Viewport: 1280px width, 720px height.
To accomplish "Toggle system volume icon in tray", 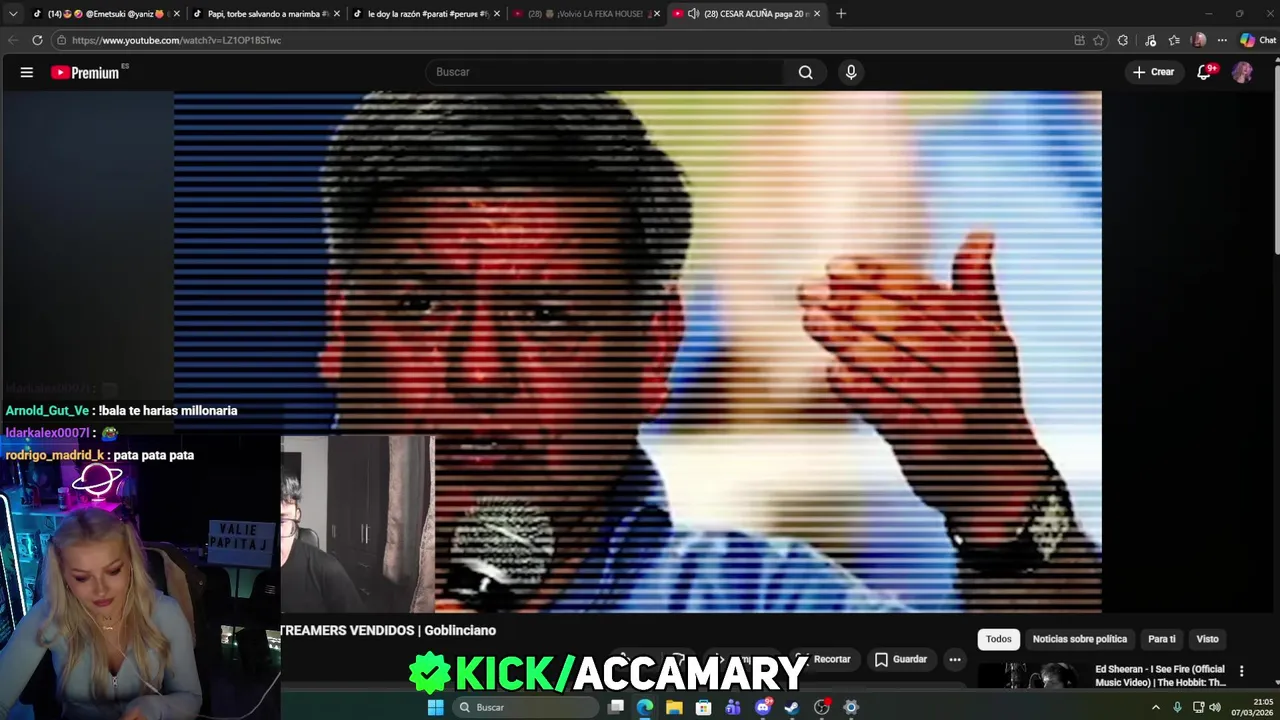I will [1215, 707].
